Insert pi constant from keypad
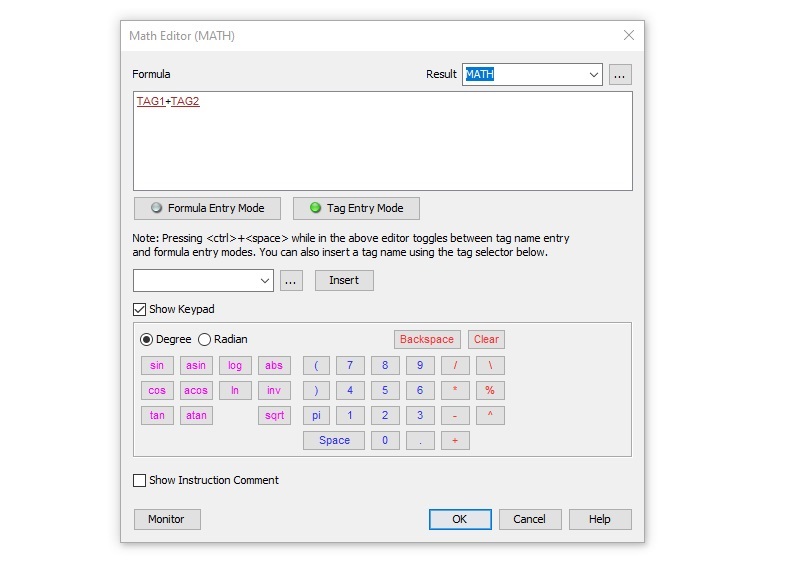Image resolution: width=800 pixels, height=565 pixels. click(x=316, y=415)
